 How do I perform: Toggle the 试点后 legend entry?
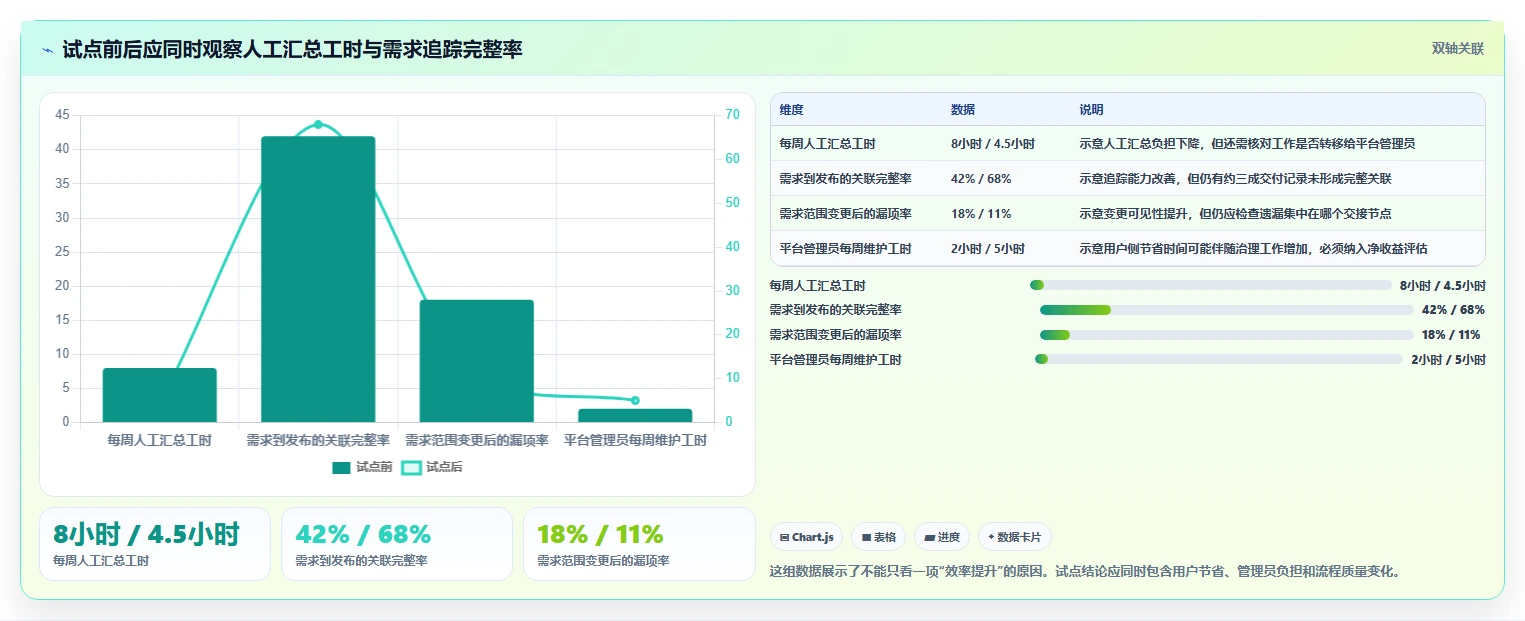432,467
